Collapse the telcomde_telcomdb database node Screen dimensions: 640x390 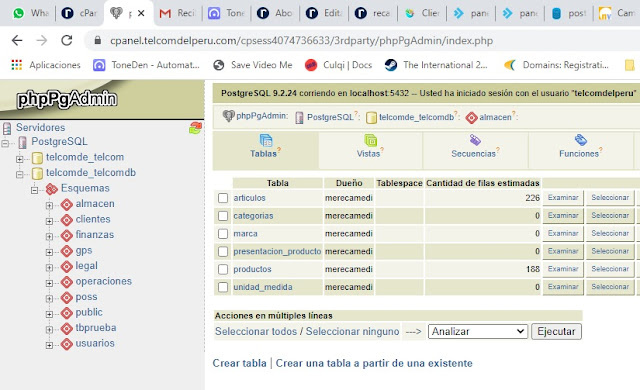coord(20,175)
